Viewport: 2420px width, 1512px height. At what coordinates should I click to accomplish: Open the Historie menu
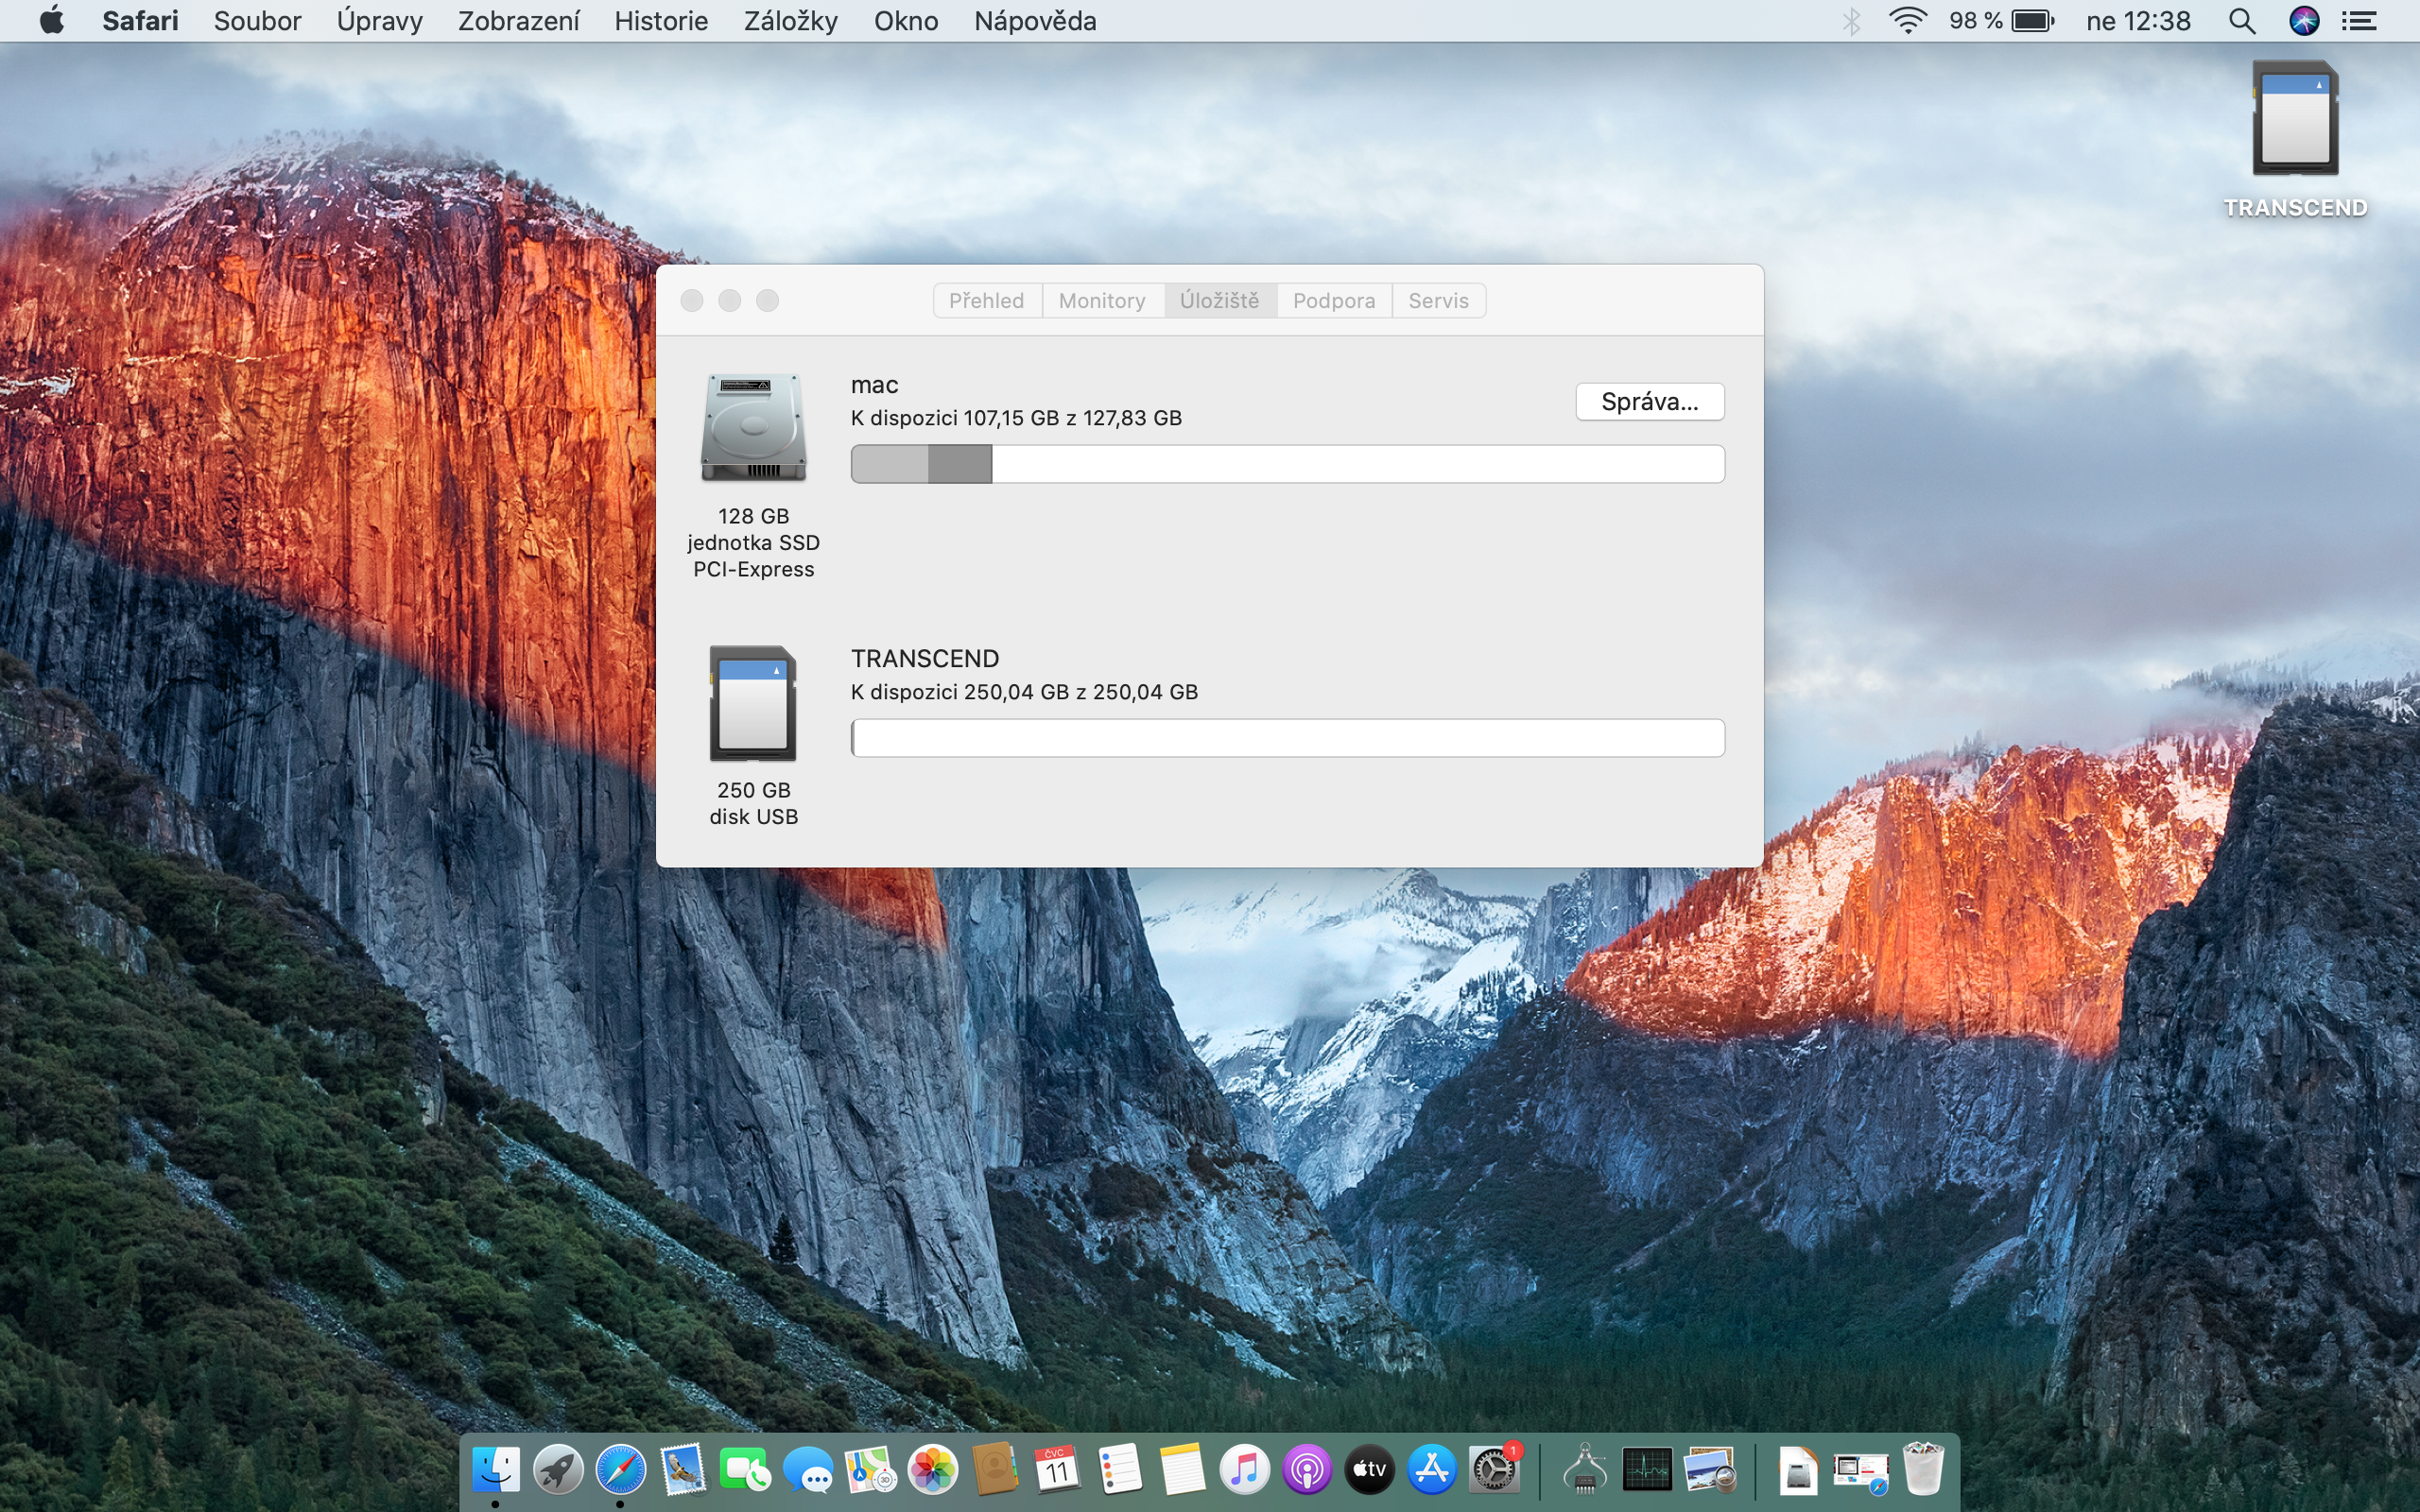[660, 21]
